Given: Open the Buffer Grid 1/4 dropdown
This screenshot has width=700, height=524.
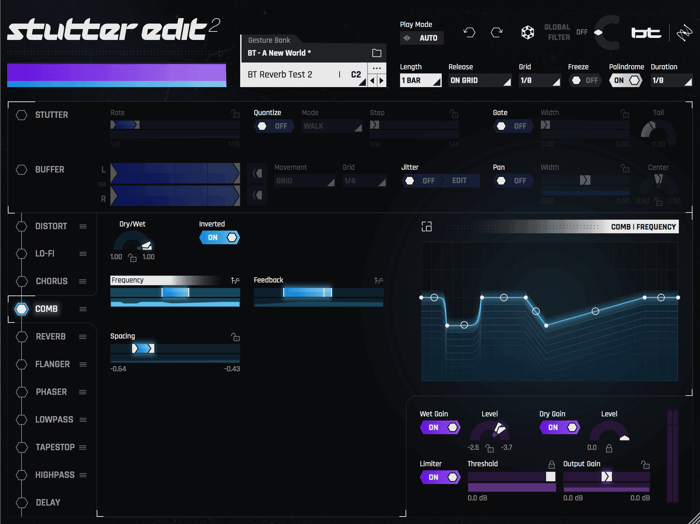Looking at the screenshot, I should coord(364,181).
